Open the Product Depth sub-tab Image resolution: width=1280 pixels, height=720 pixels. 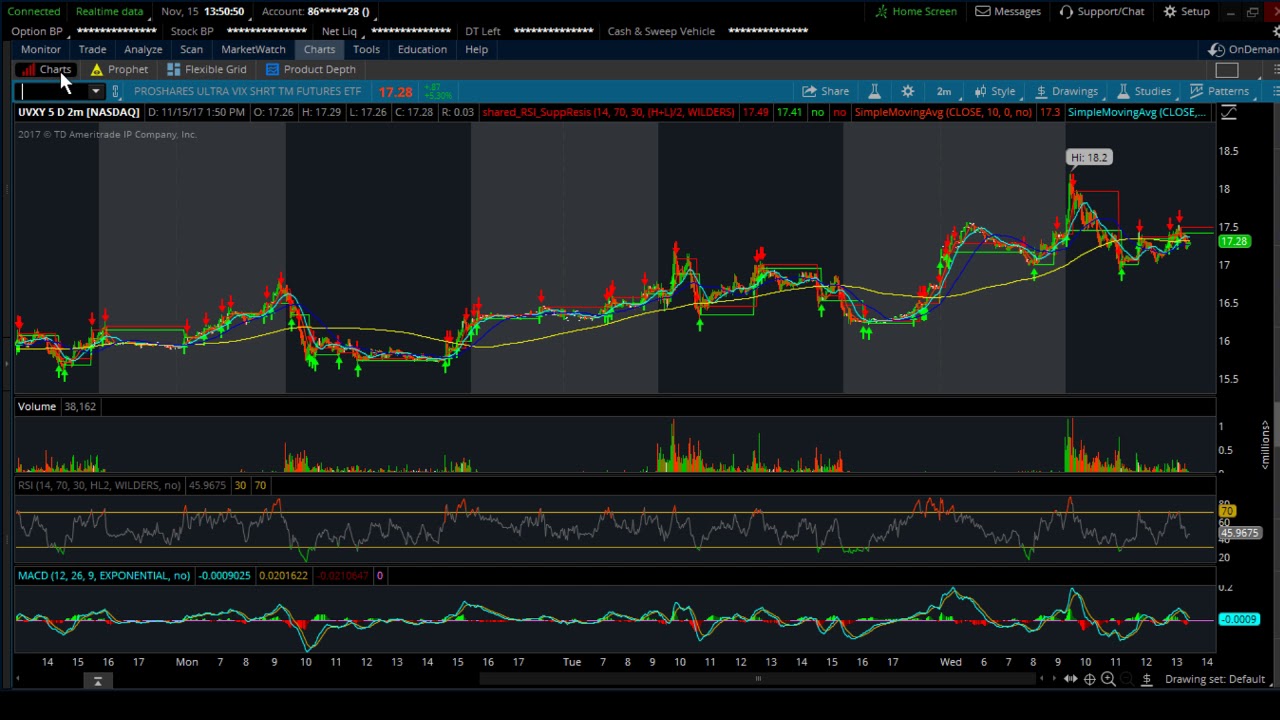point(310,69)
